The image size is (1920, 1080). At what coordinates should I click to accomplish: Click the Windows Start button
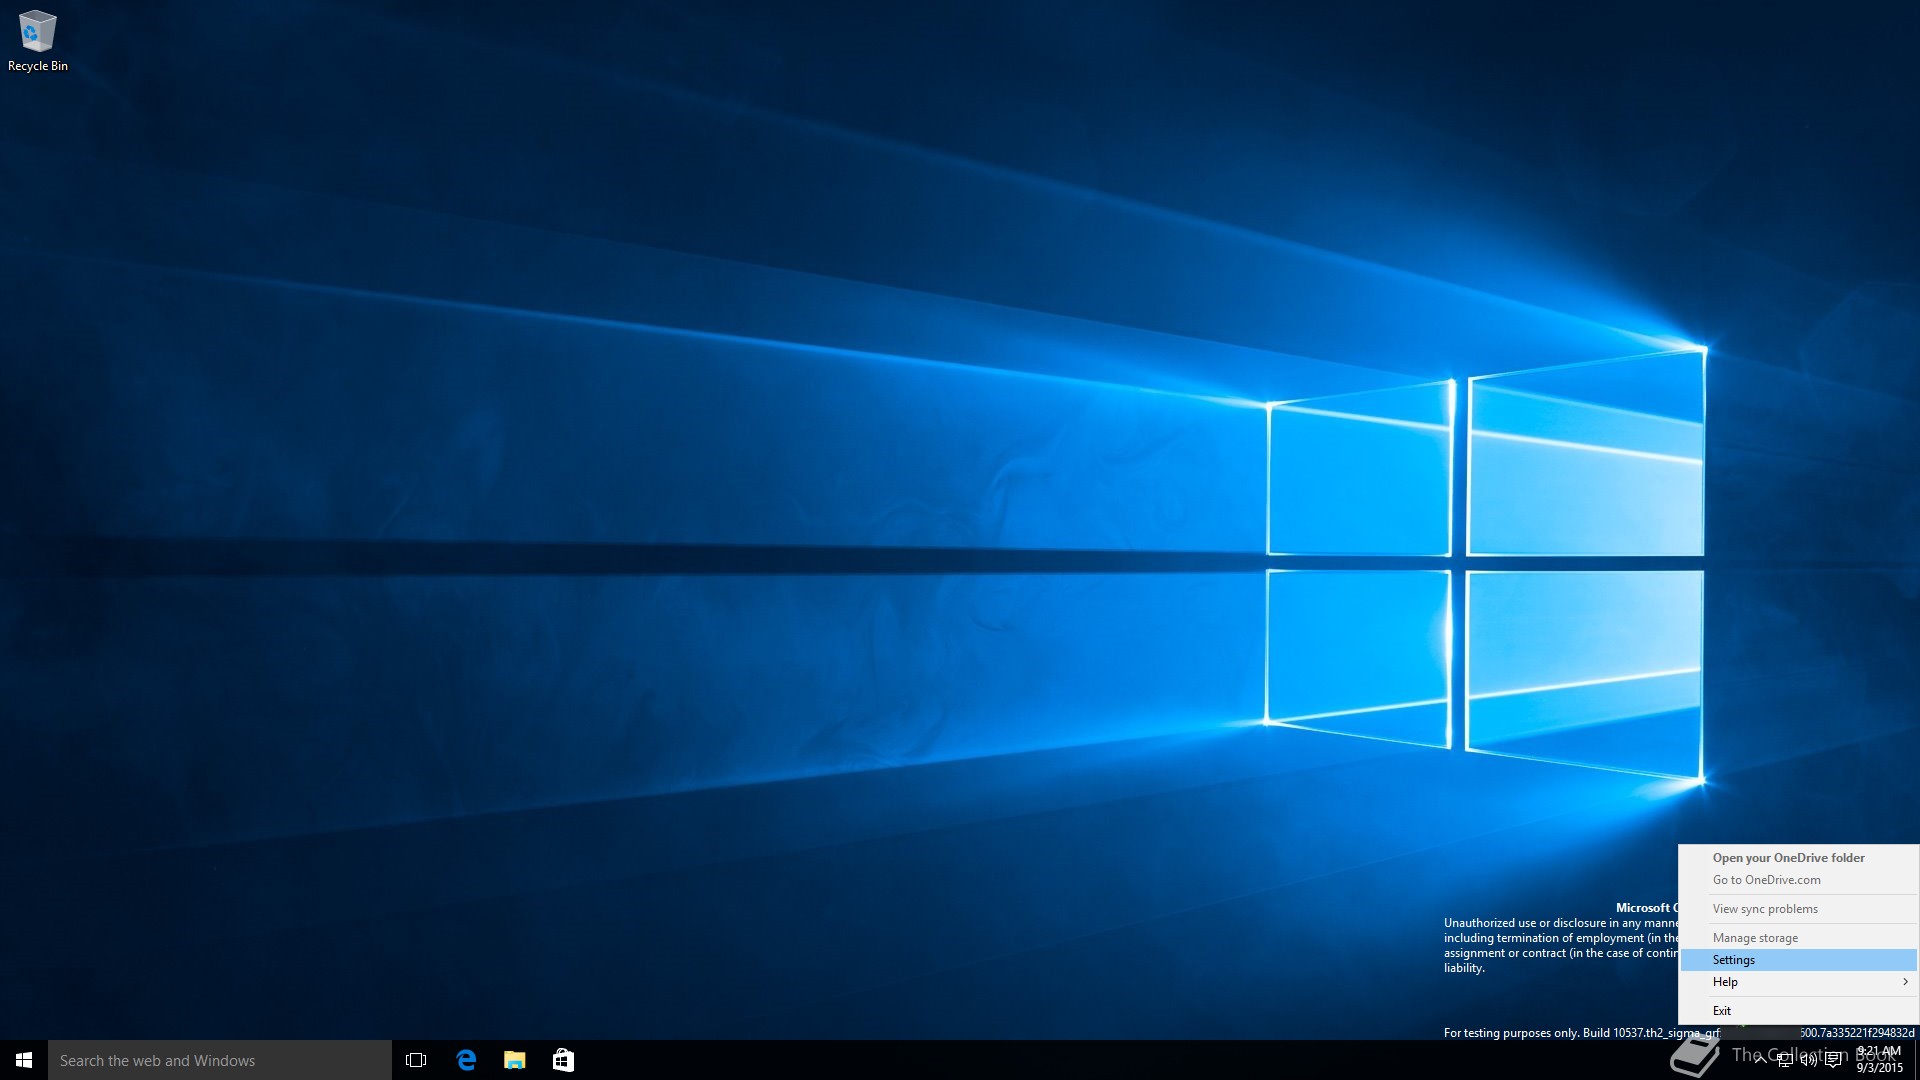pyautogui.click(x=24, y=1060)
